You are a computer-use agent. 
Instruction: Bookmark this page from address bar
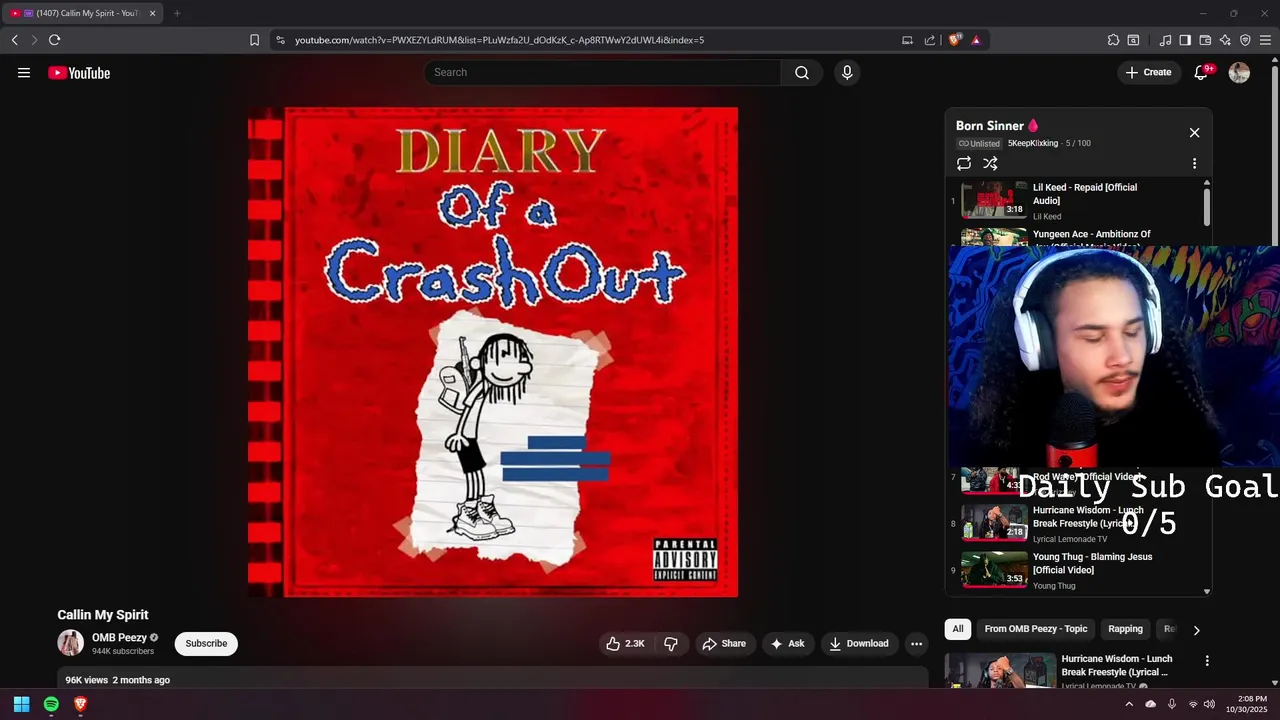tap(254, 40)
